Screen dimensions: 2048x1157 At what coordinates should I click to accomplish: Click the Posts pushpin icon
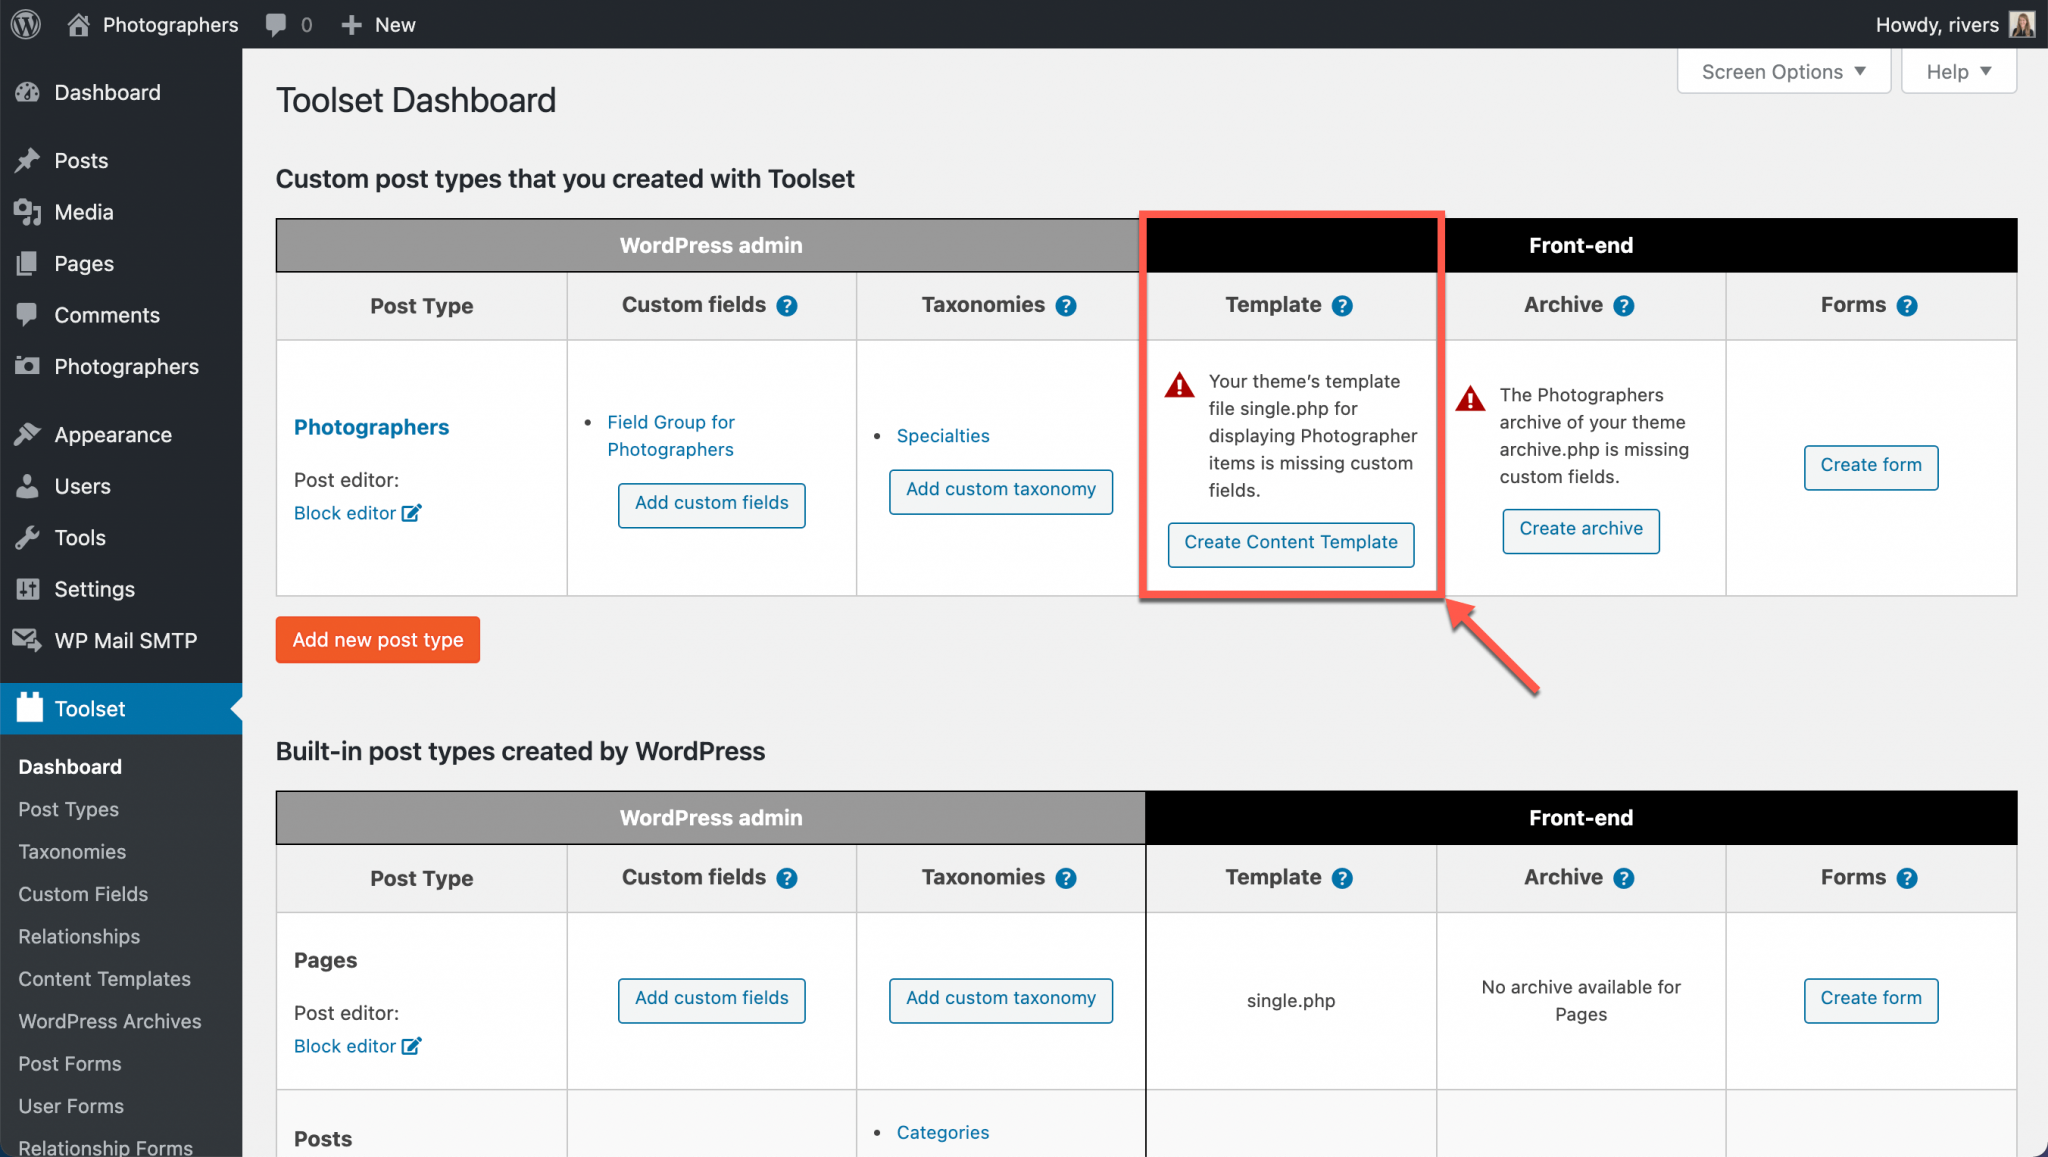coord(28,160)
